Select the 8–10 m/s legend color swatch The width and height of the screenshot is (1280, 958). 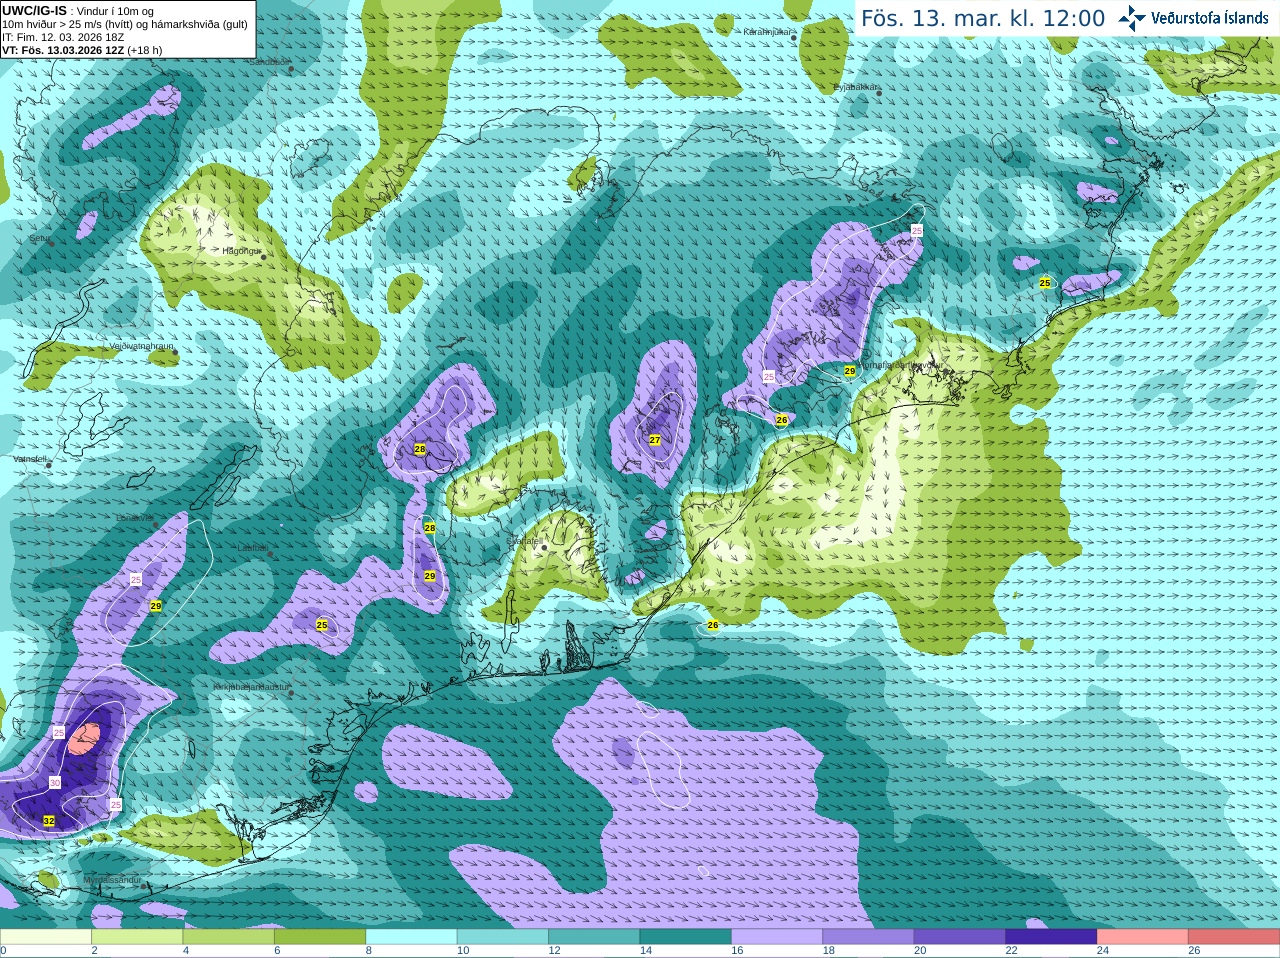(412, 937)
